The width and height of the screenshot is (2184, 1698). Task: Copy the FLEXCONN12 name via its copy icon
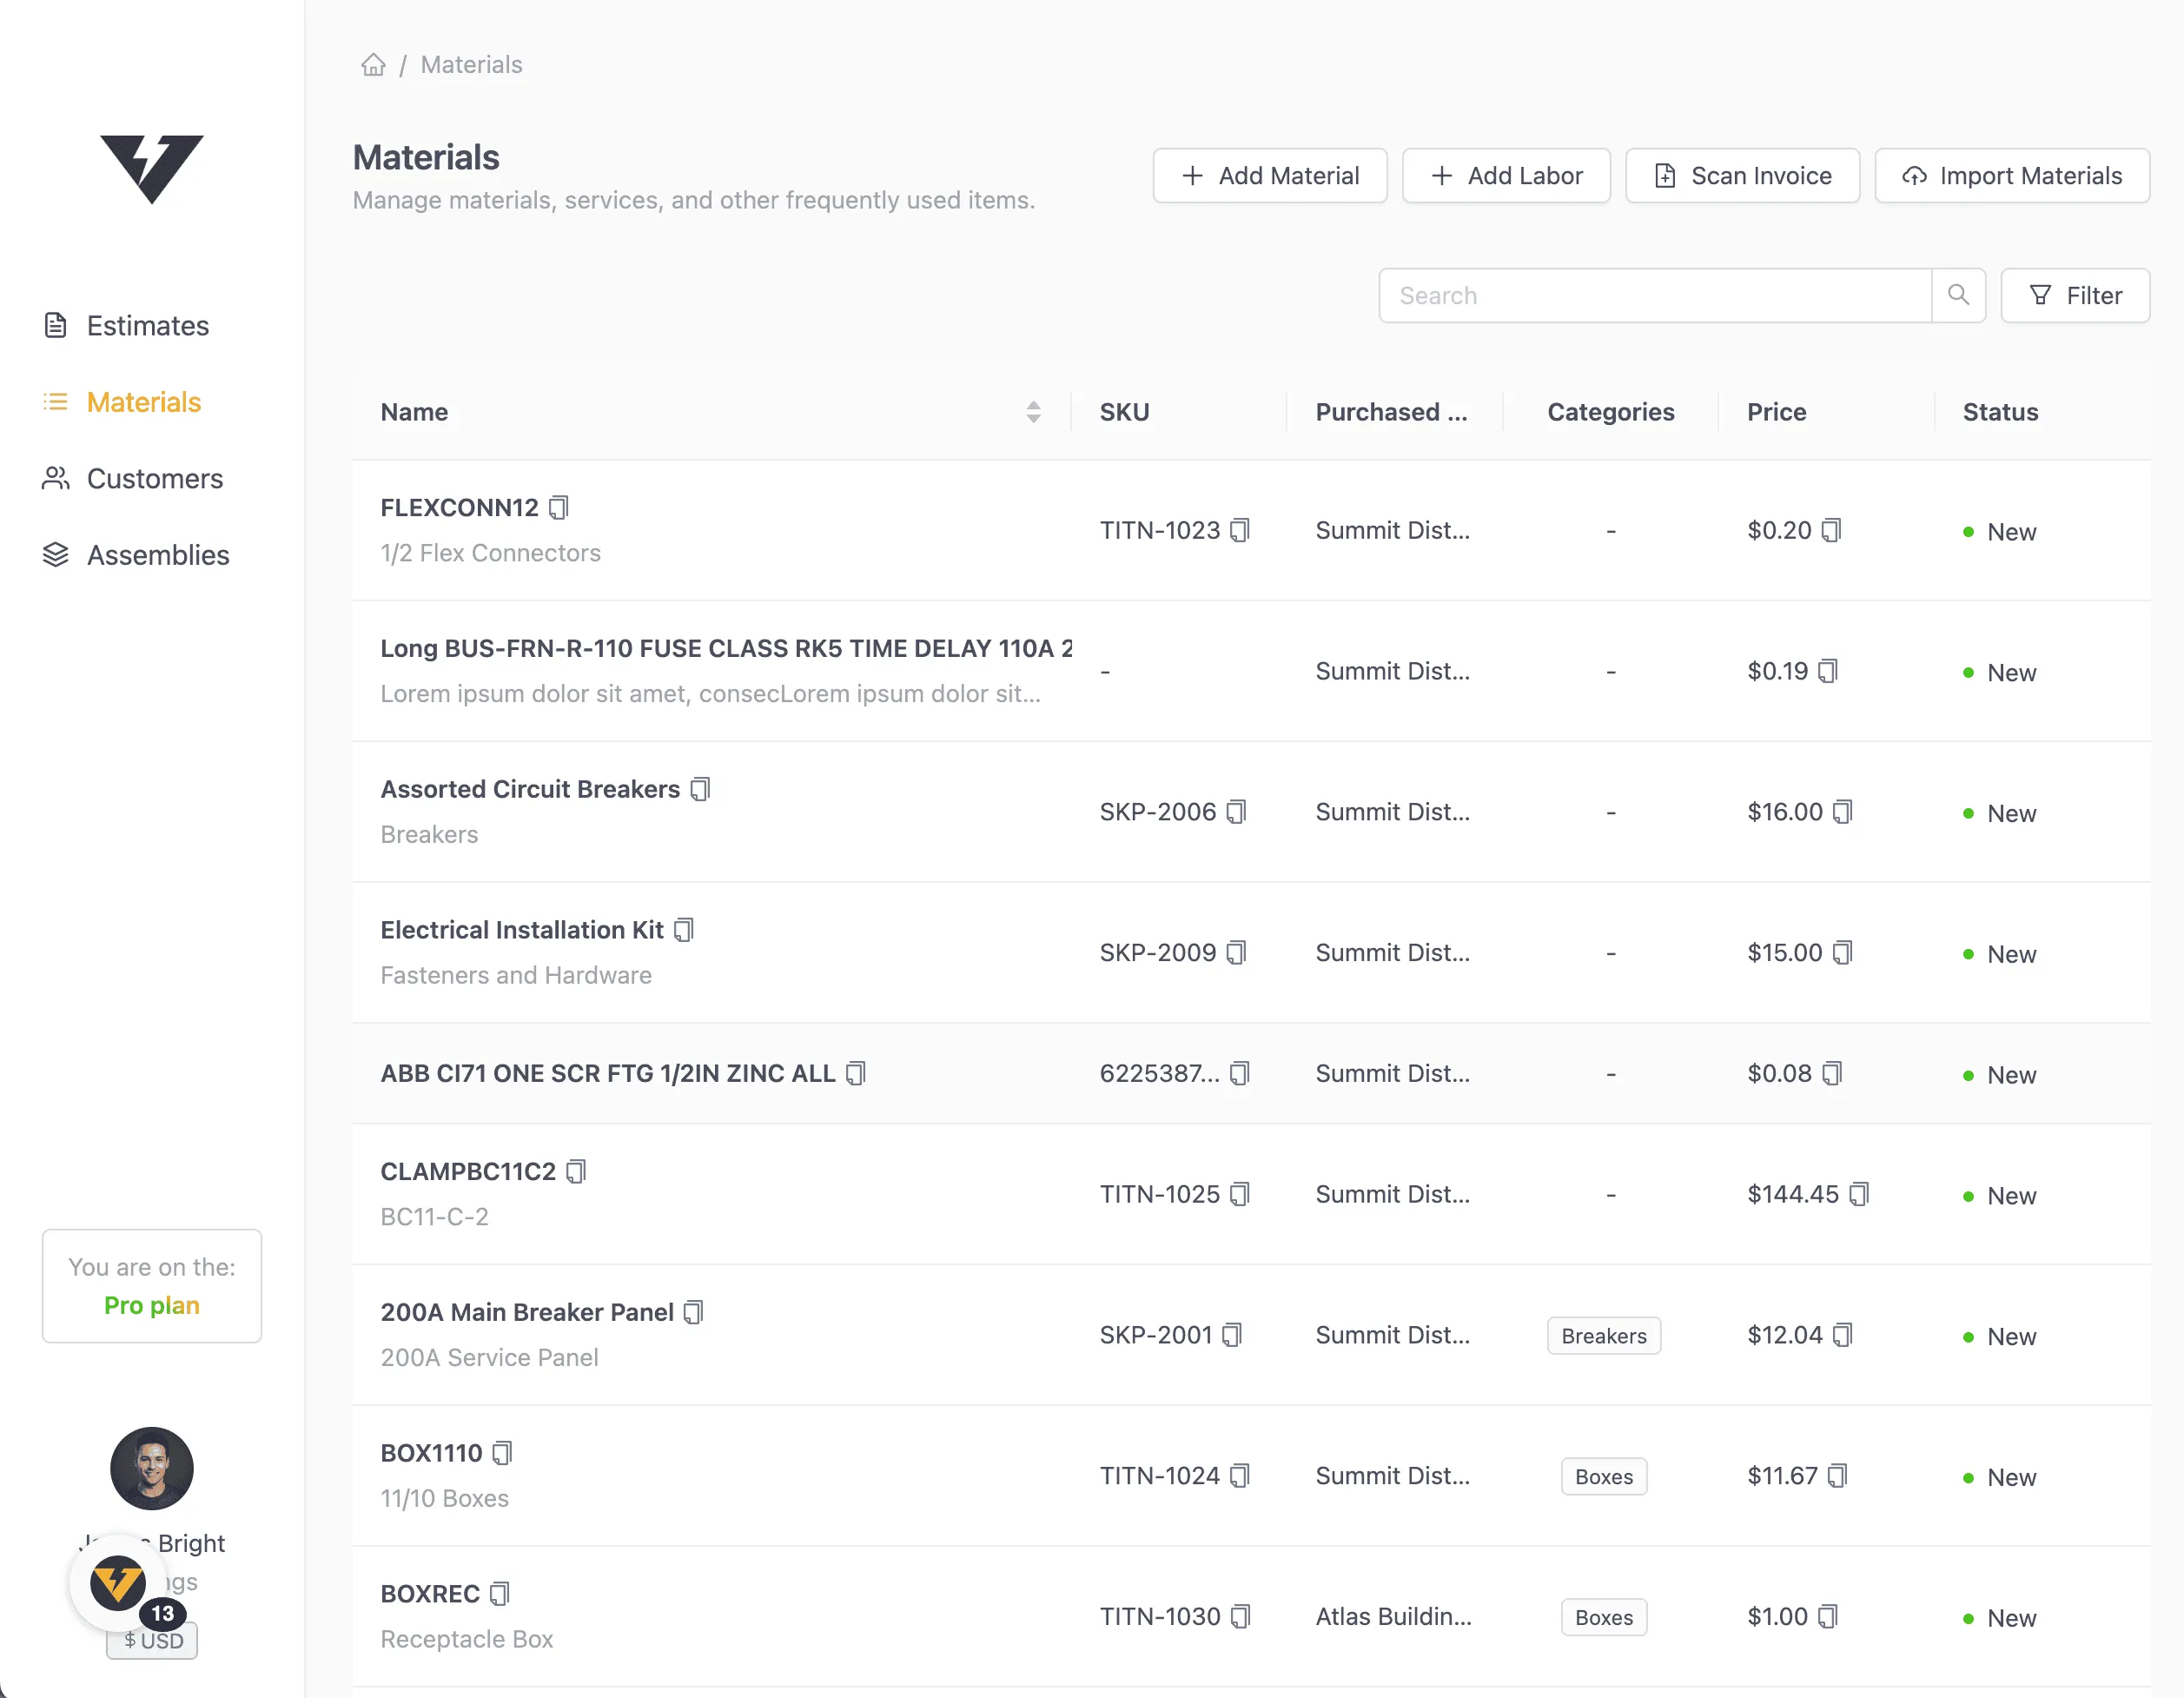pyautogui.click(x=559, y=507)
